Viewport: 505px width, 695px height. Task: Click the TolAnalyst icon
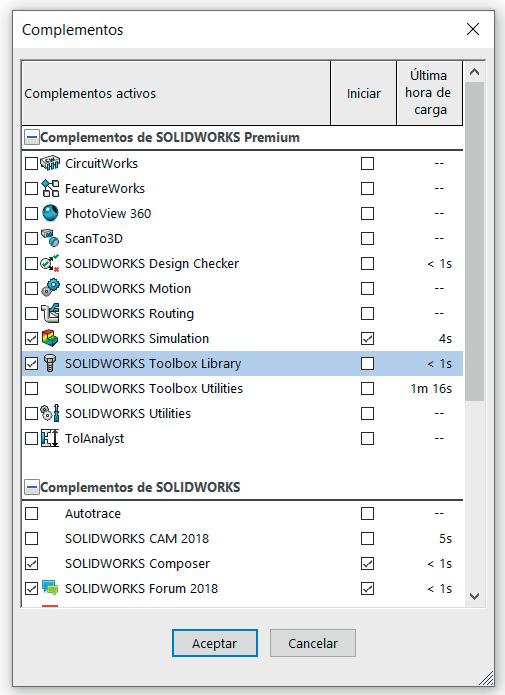pyautogui.click(x=50, y=438)
